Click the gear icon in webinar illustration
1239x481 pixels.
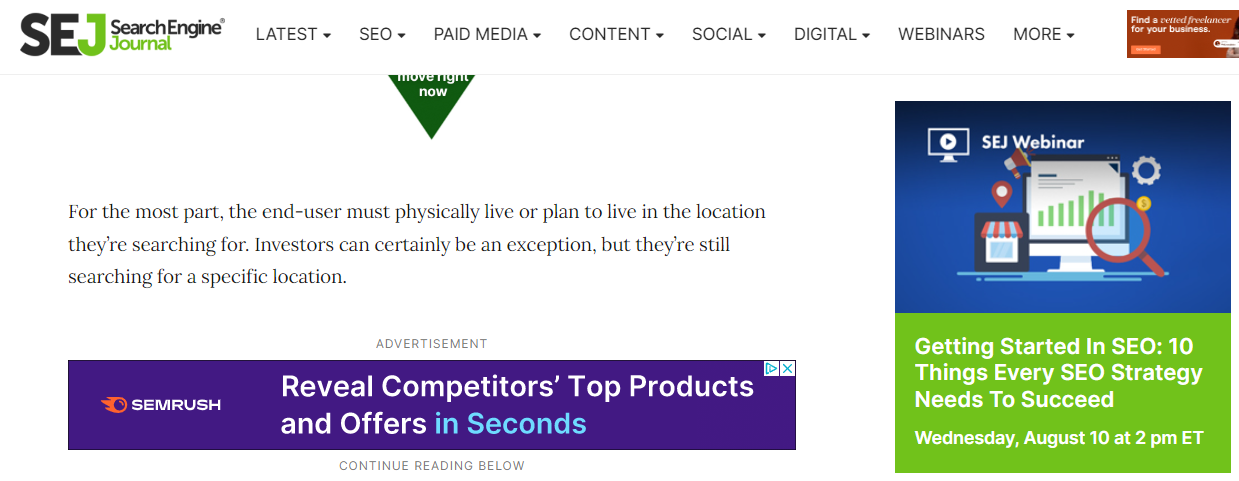pyautogui.click(x=1146, y=168)
